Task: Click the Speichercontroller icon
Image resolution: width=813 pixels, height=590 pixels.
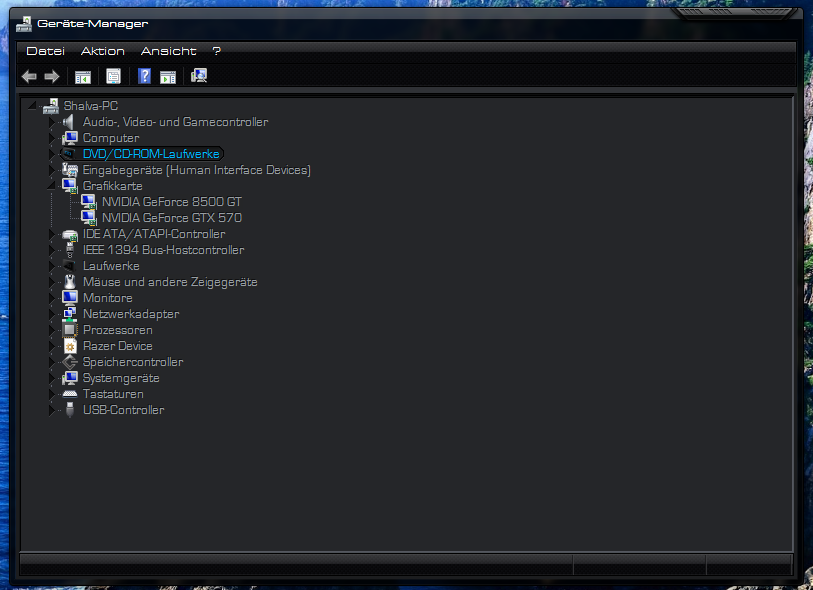Action: point(69,362)
